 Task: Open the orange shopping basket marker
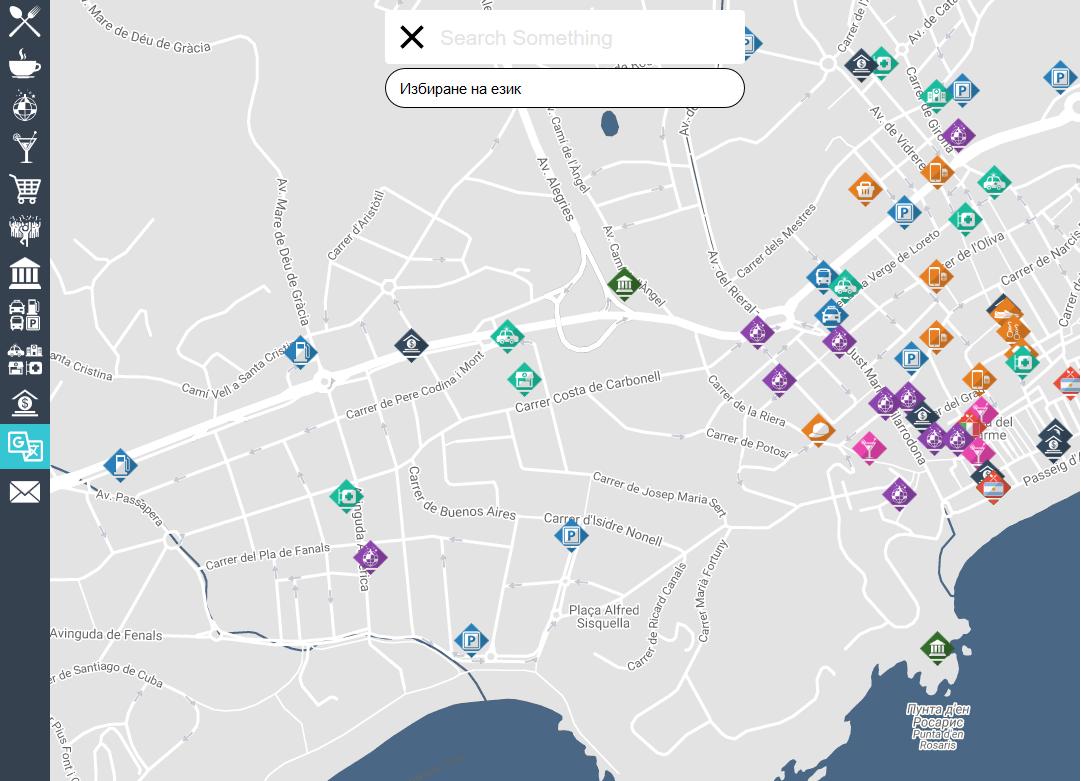865,188
